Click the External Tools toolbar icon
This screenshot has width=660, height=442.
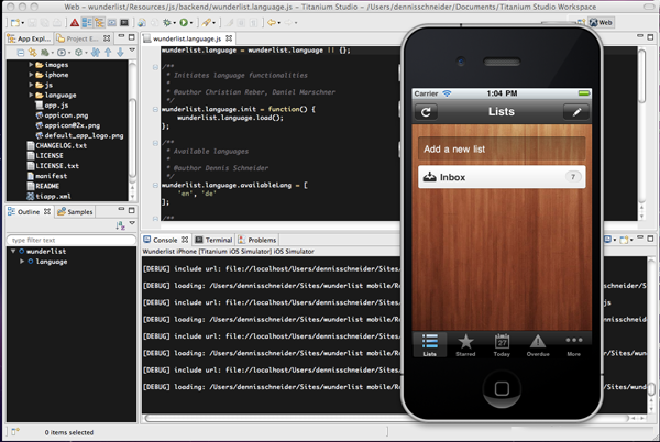click(x=206, y=23)
